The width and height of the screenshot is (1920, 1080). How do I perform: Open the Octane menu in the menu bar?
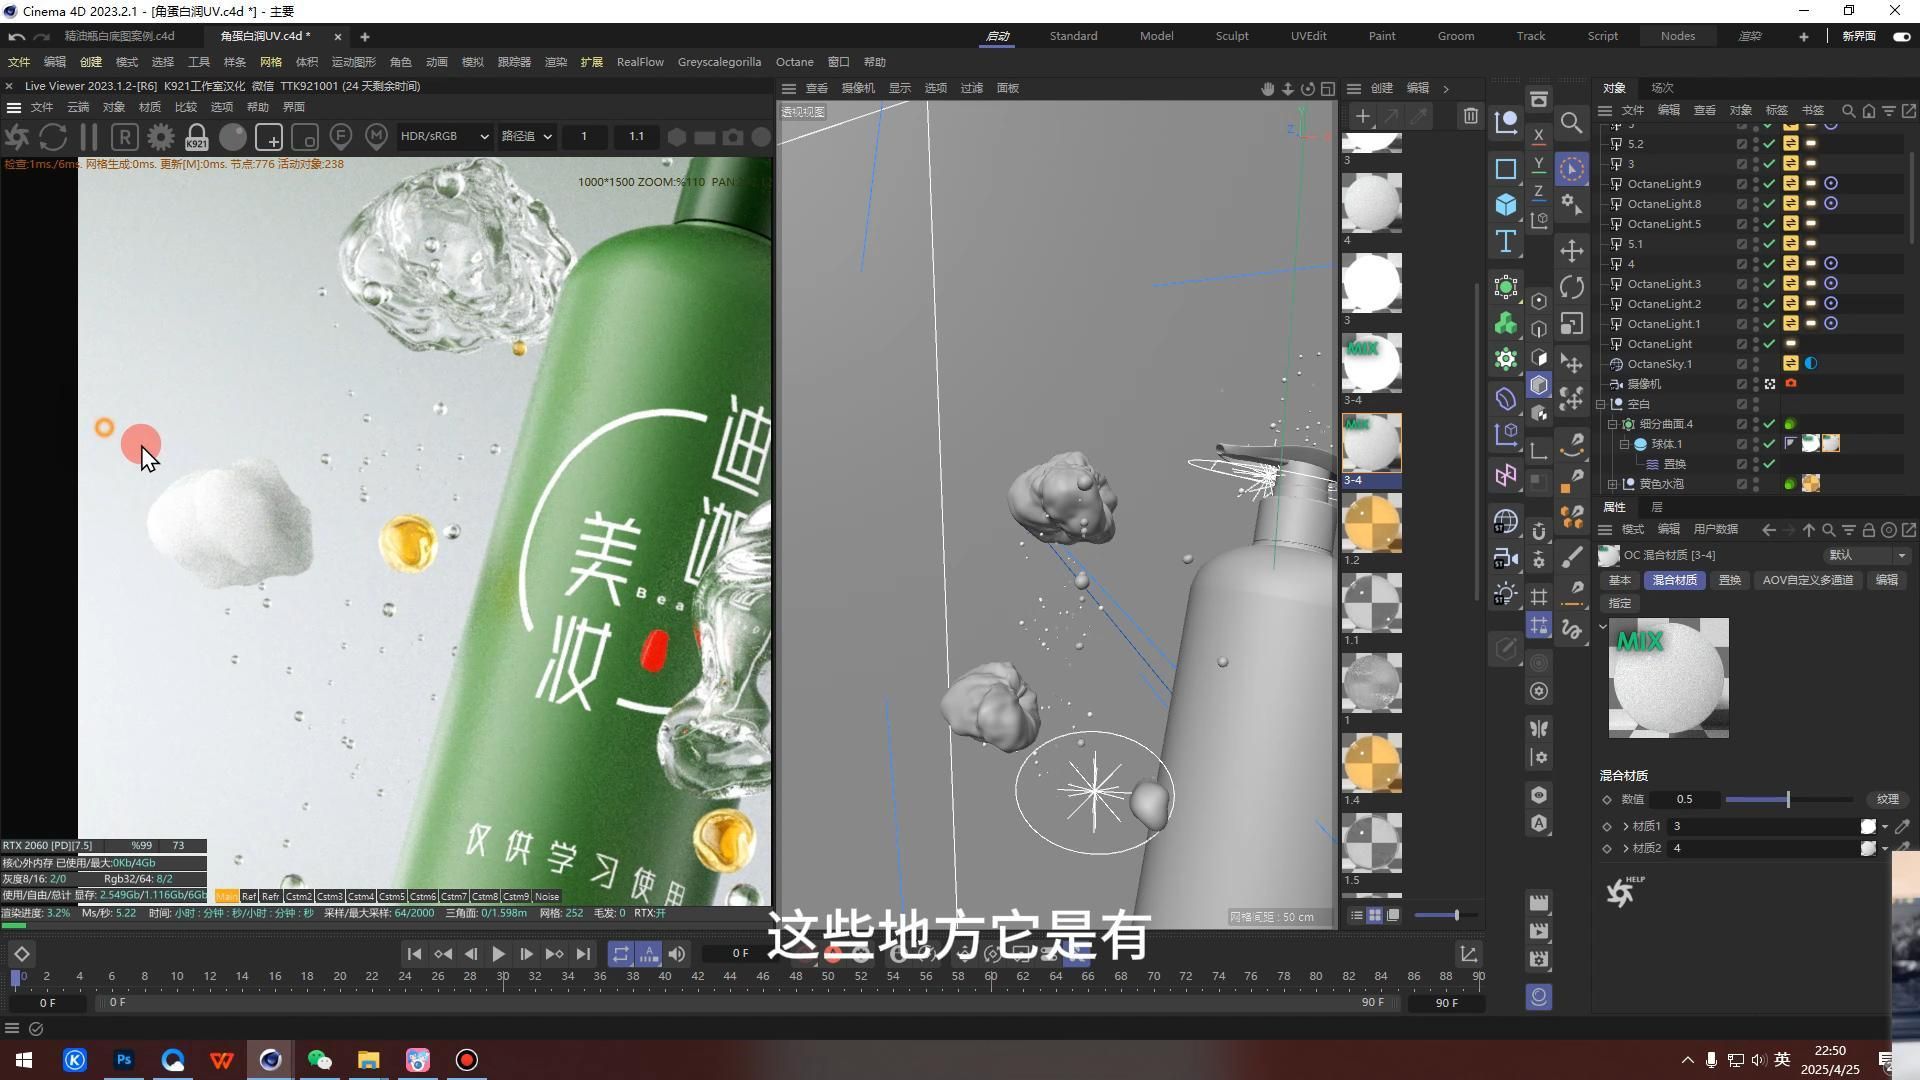(x=794, y=62)
